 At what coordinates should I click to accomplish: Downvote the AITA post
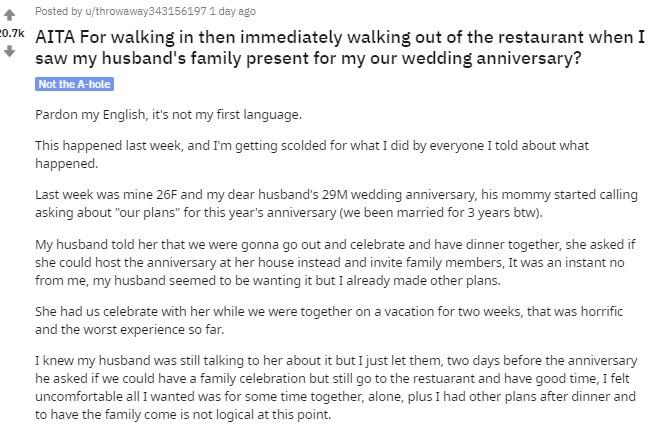10,51
